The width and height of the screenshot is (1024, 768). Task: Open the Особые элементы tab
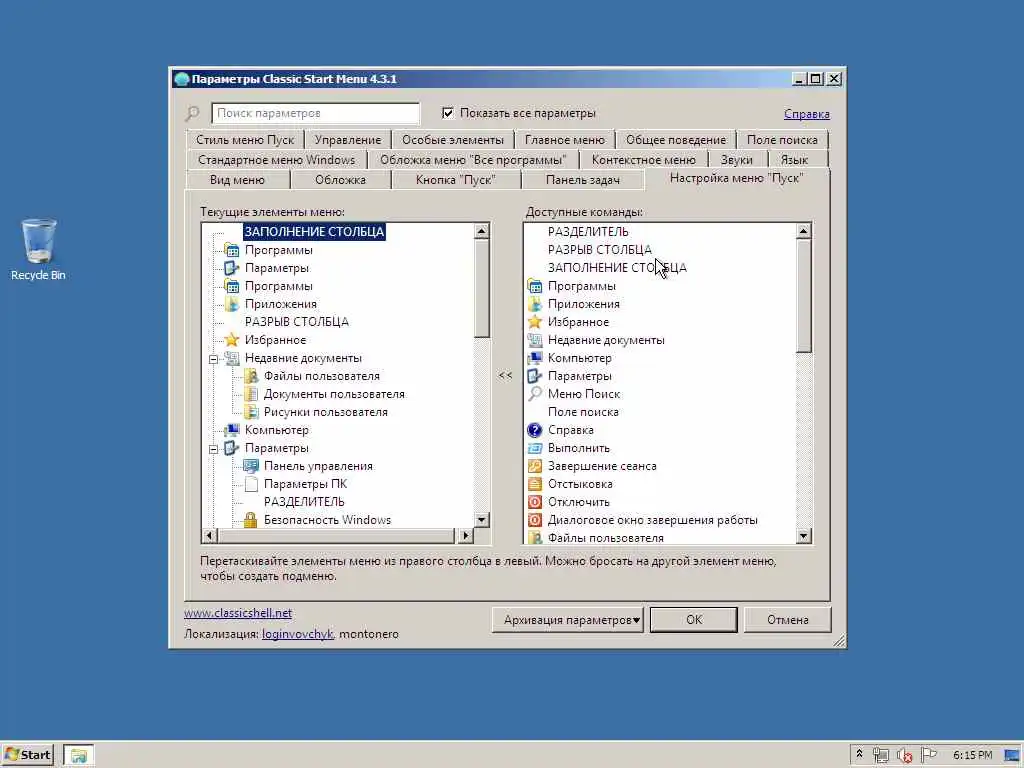pyautogui.click(x=453, y=140)
